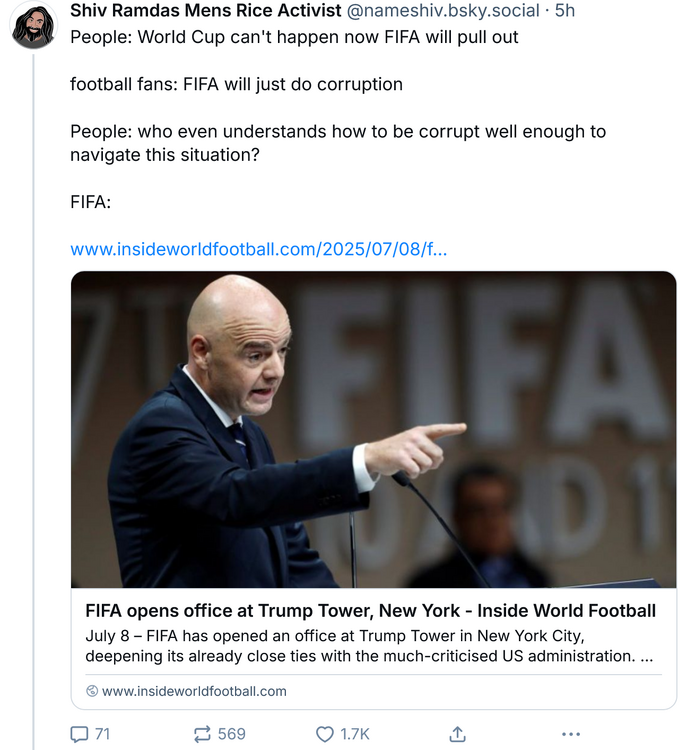Click the globe icon beside the domain

click(92, 691)
